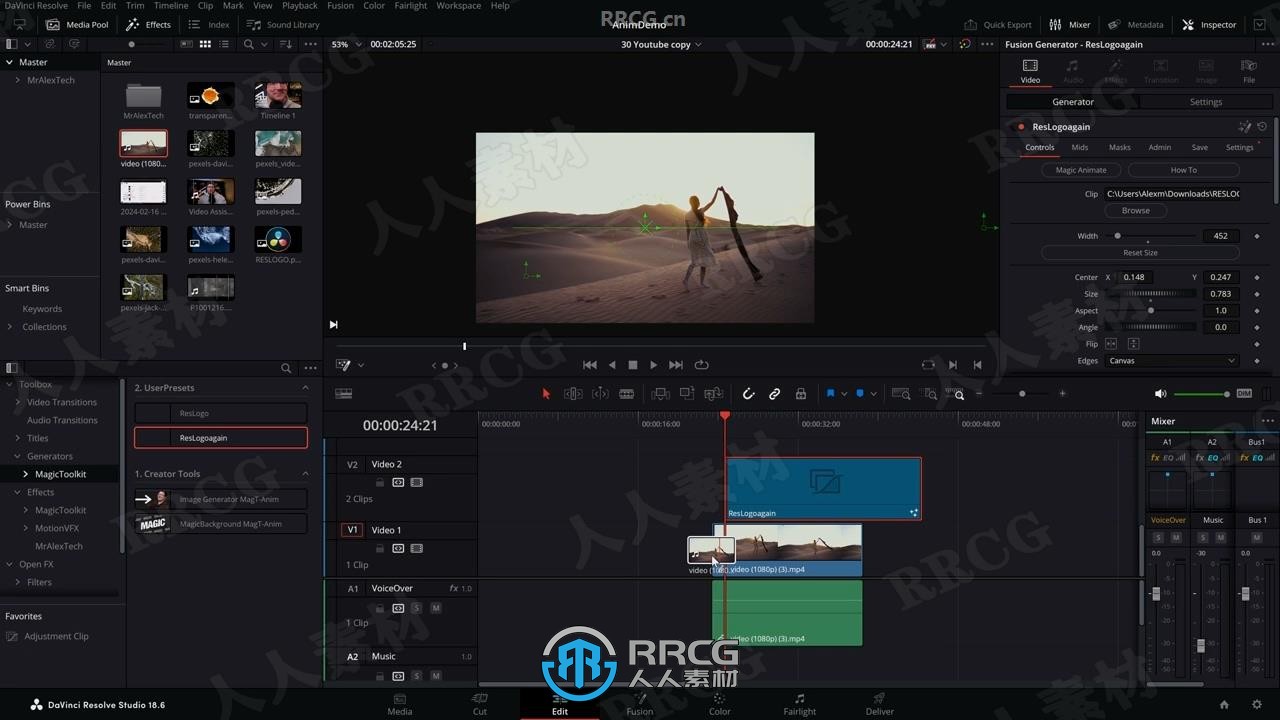The image size is (1280, 720).
Task: Open the Edges Canvas dropdown
Action: (1172, 361)
